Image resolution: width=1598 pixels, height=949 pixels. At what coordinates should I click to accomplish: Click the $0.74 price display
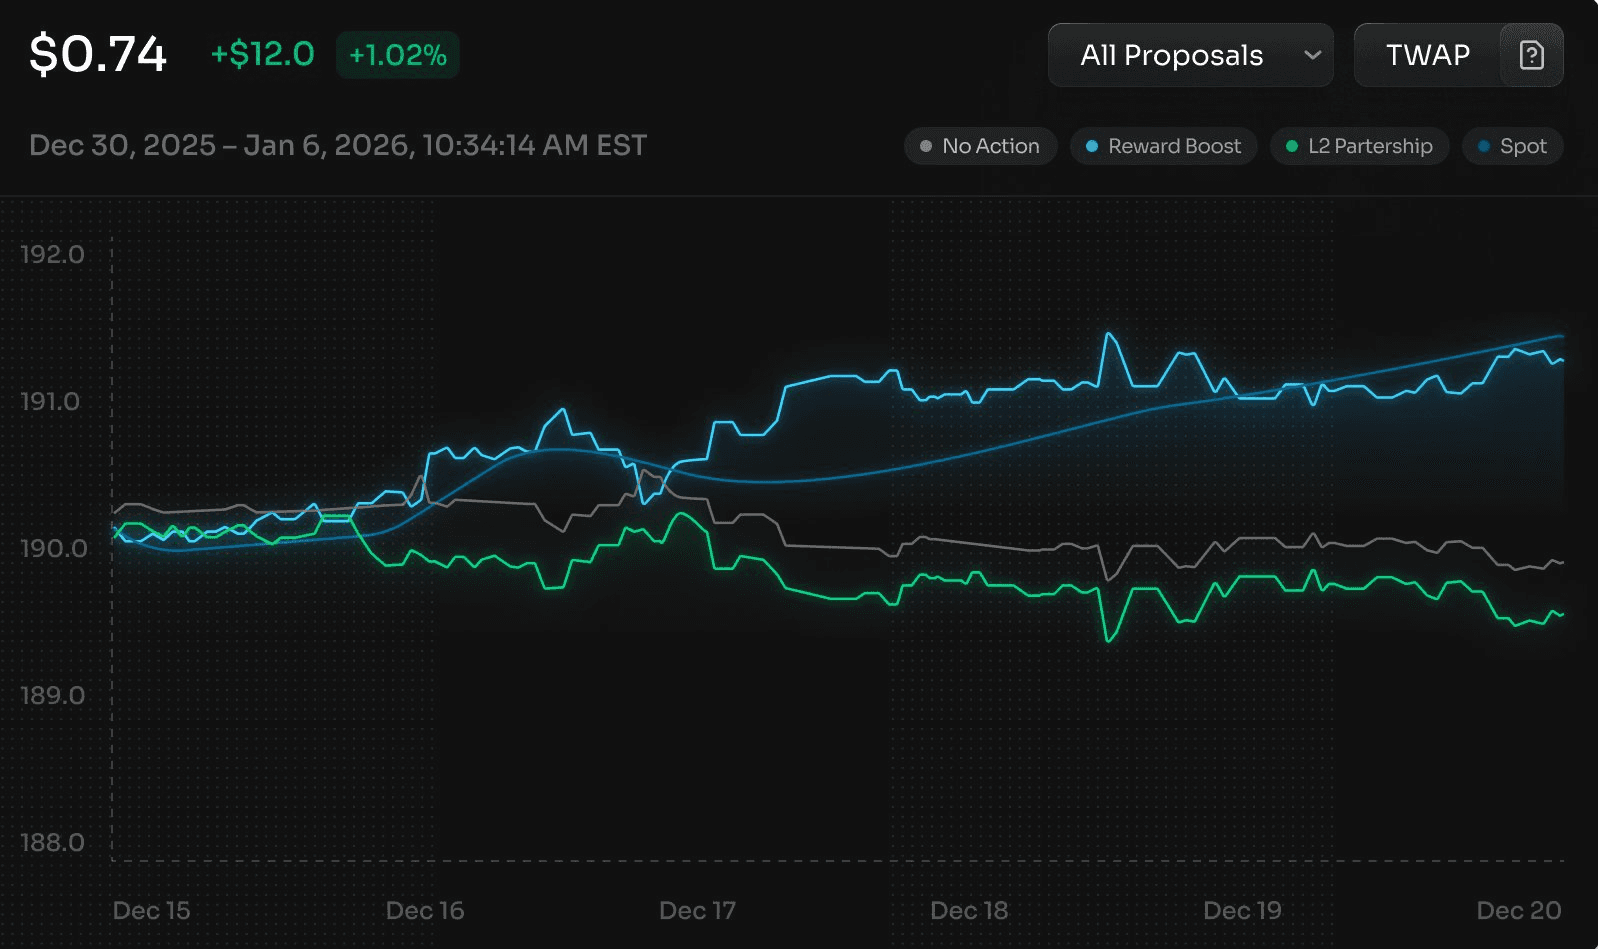[x=98, y=54]
